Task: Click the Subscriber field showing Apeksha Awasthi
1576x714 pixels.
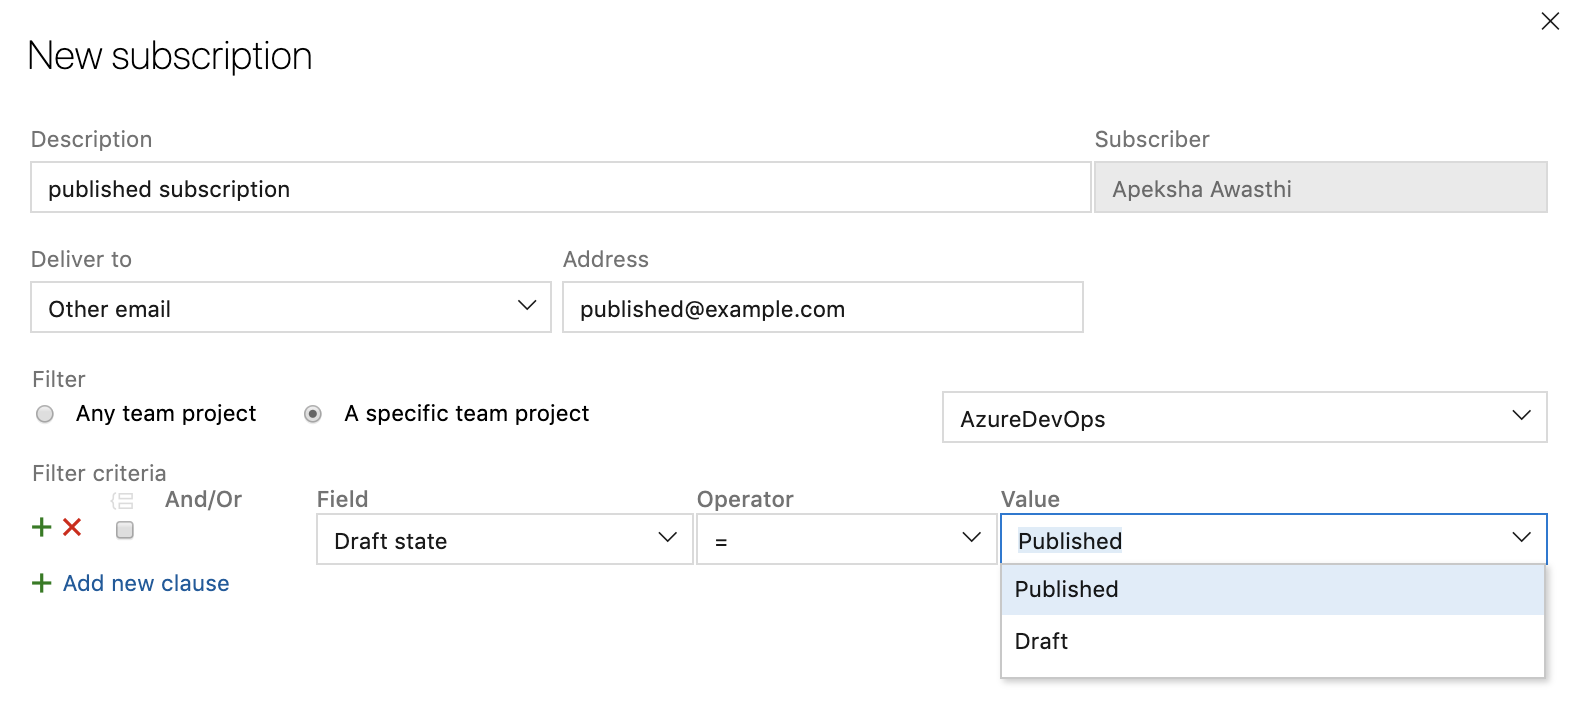Action: click(1320, 188)
